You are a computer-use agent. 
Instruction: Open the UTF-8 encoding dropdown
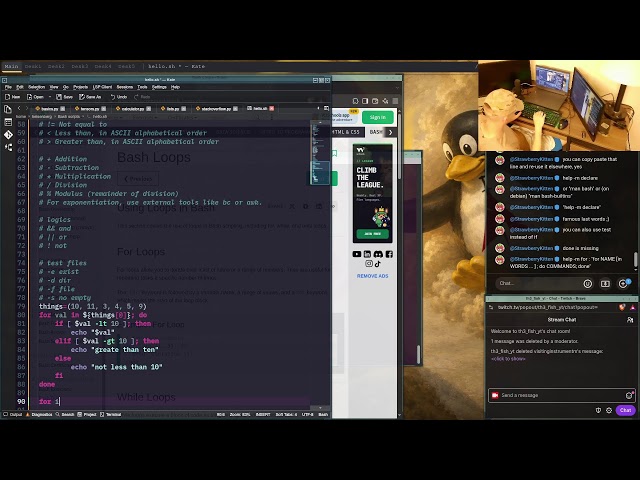click(x=307, y=414)
